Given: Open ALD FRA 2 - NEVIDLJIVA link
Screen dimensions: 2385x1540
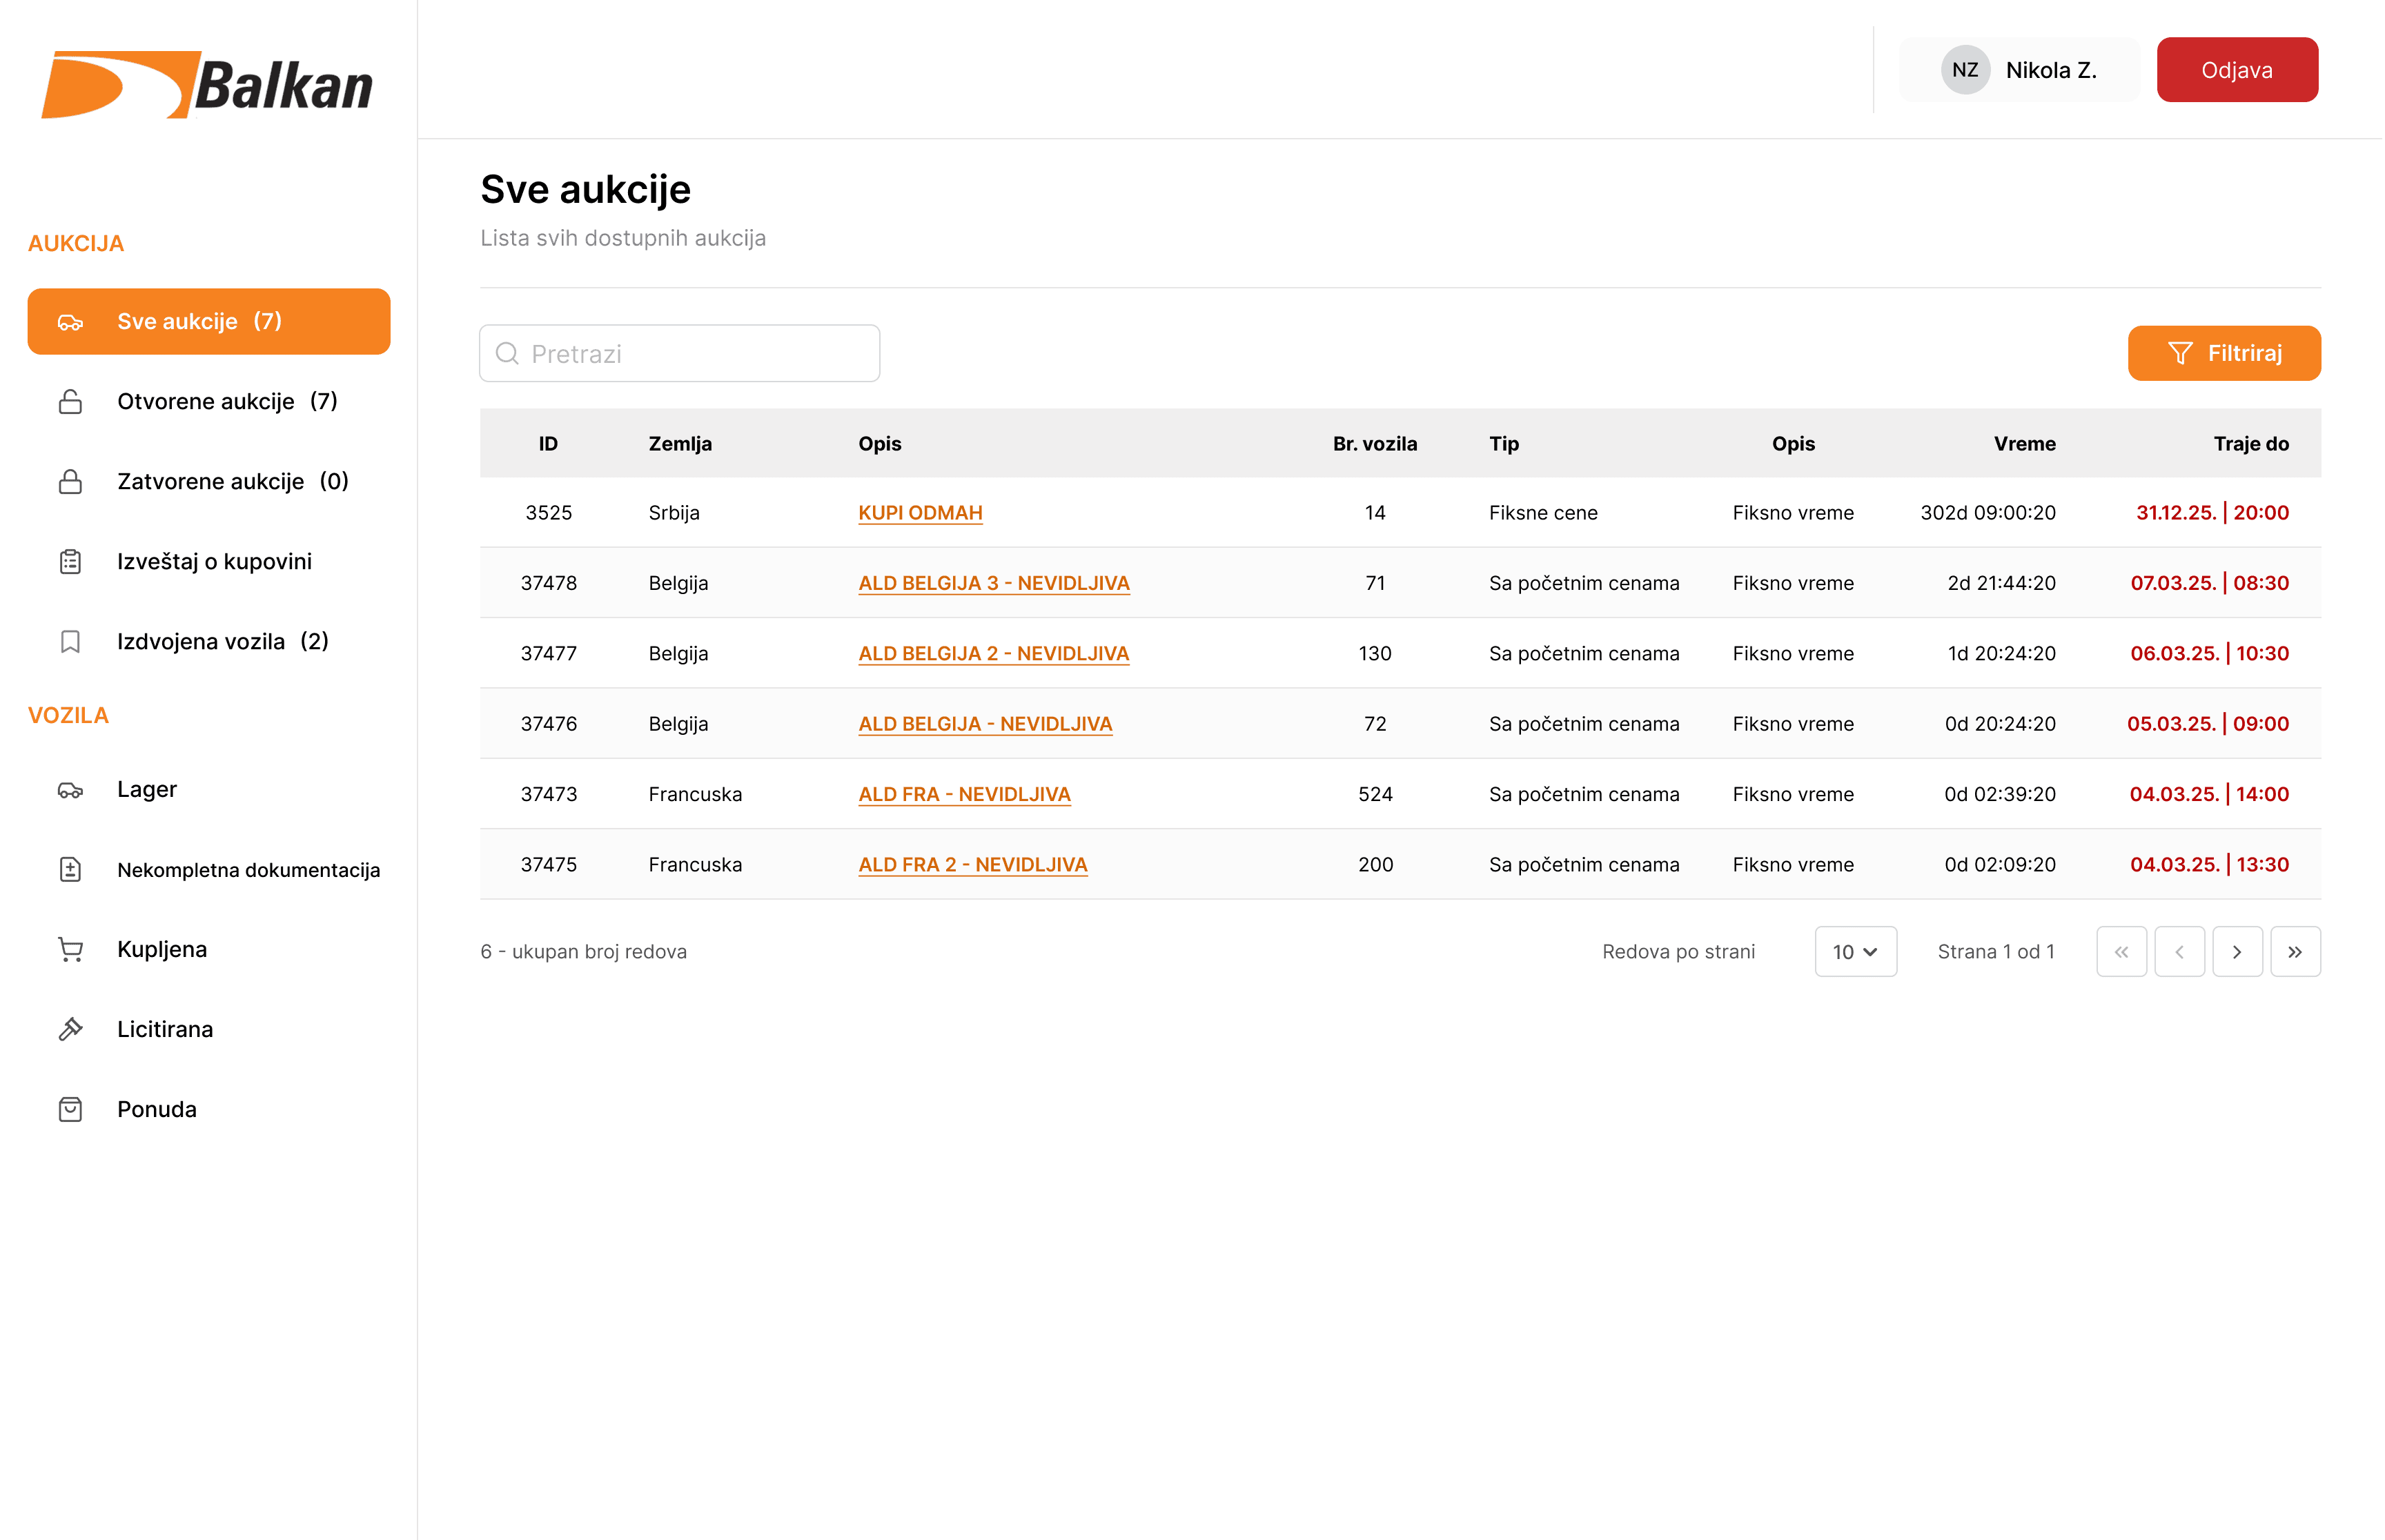Looking at the screenshot, I should click(972, 865).
